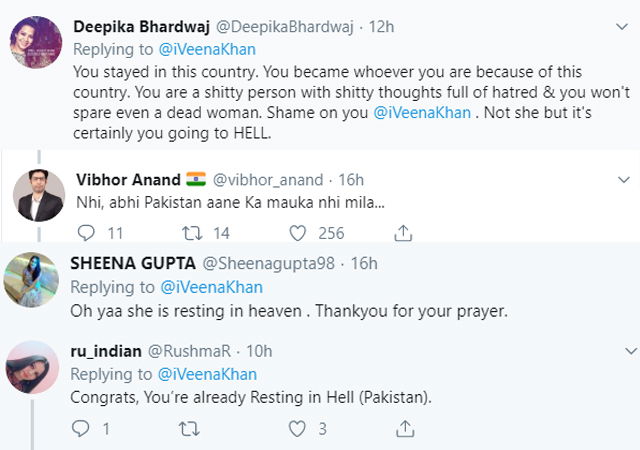Image resolution: width=640 pixels, height=450 pixels.
Task: Open ru_indian's profile avatar
Action: click(x=32, y=367)
